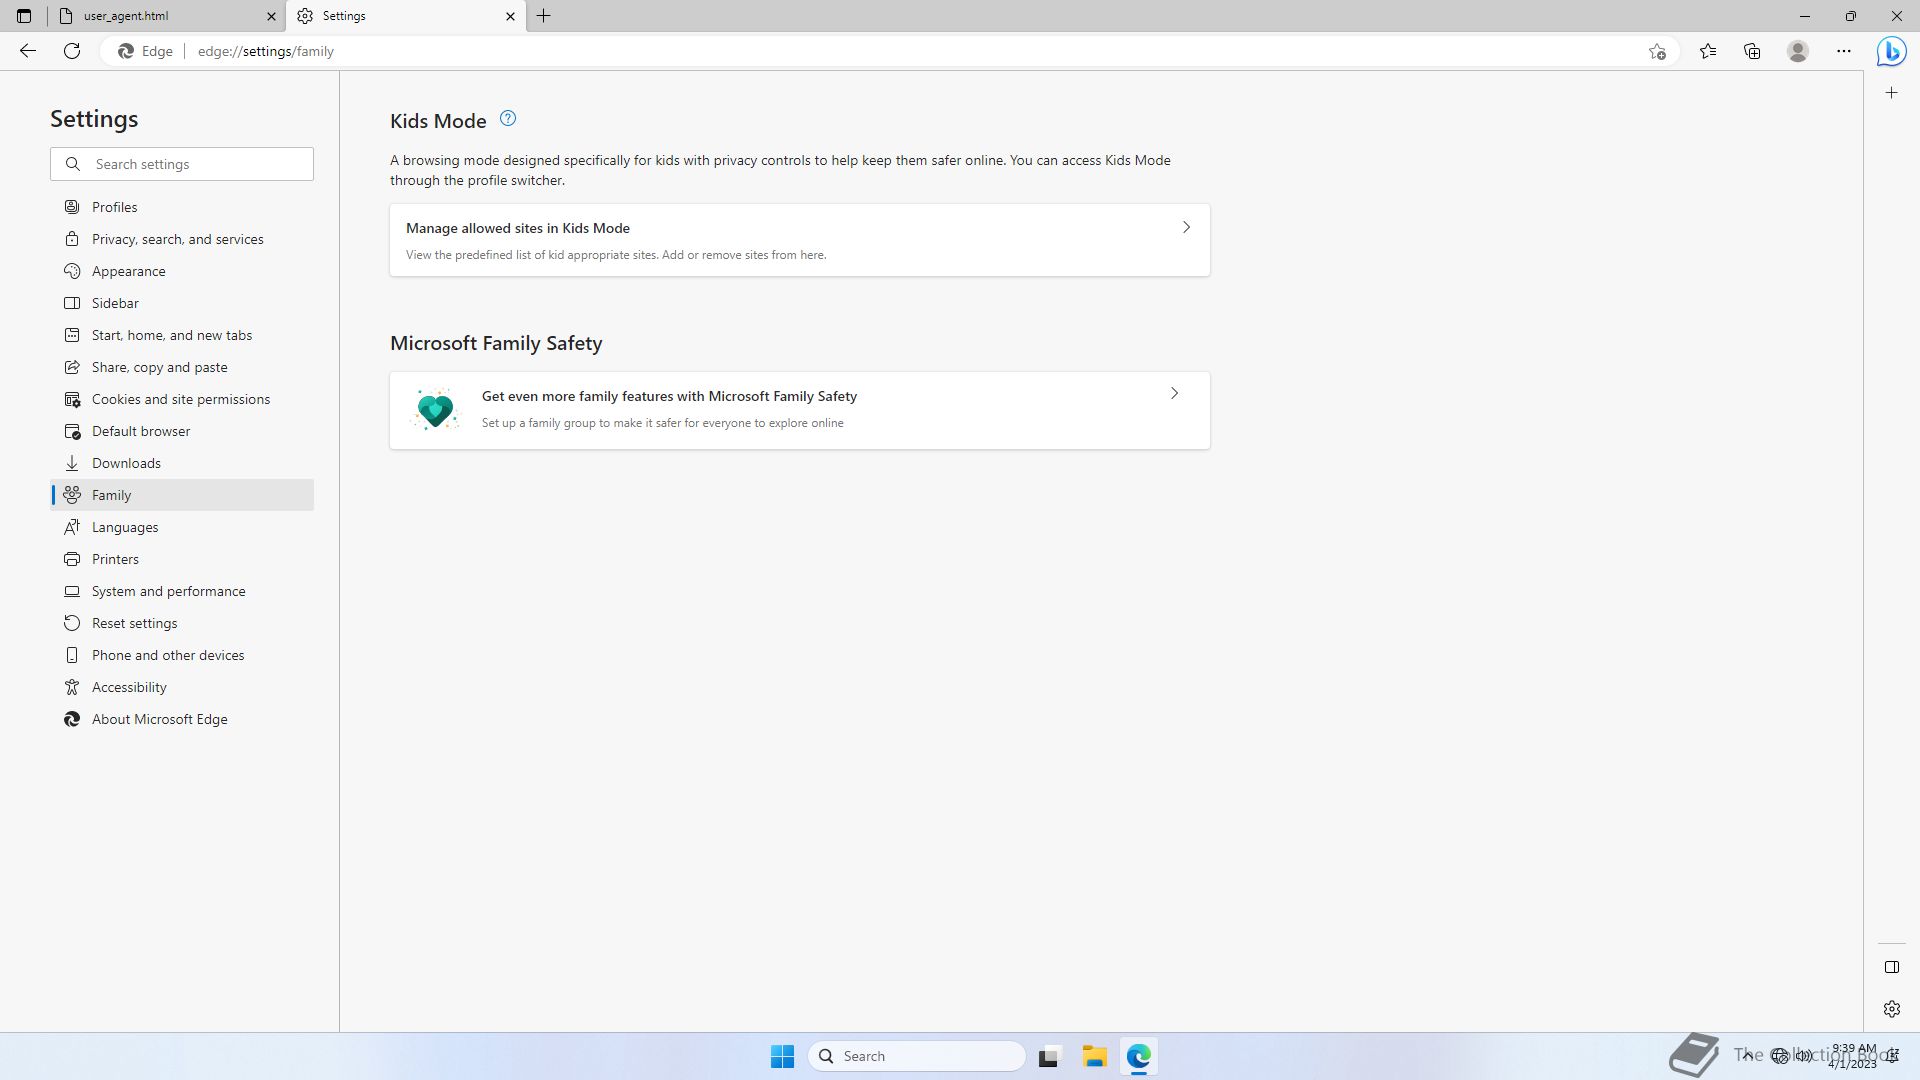Open the tab actions menu icon

(24, 16)
